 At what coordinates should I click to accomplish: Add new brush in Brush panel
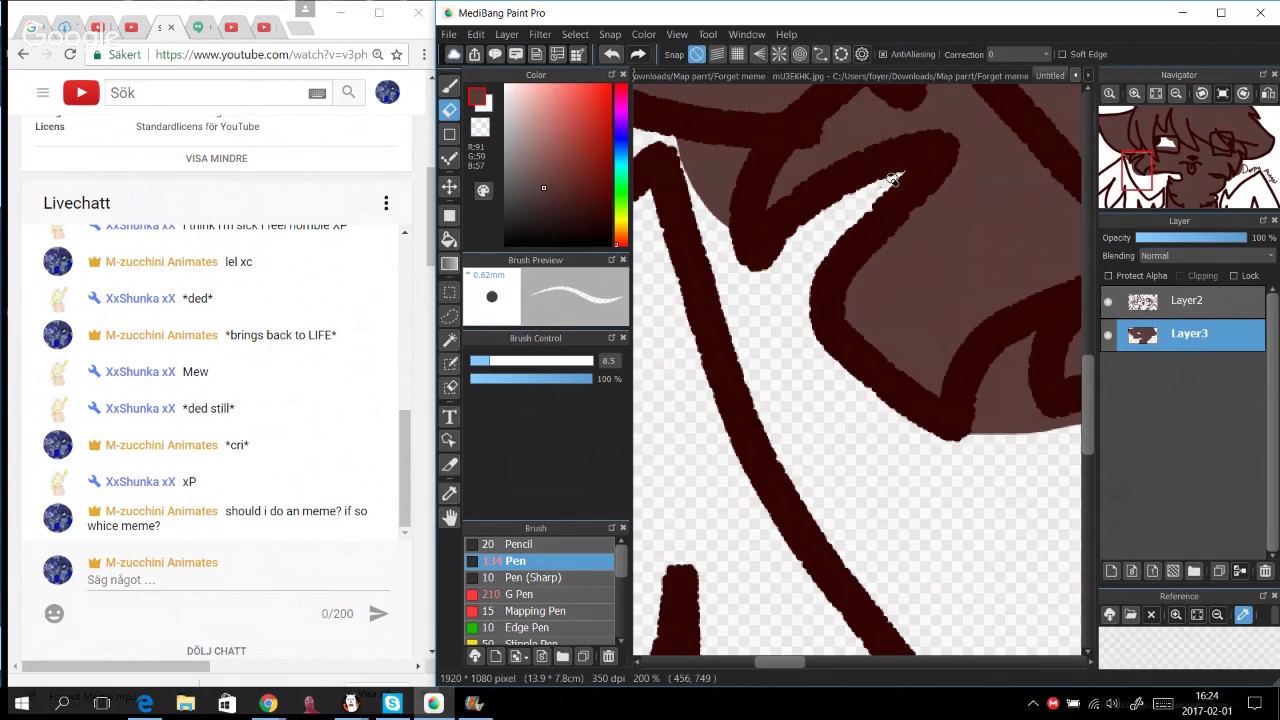[x=496, y=656]
